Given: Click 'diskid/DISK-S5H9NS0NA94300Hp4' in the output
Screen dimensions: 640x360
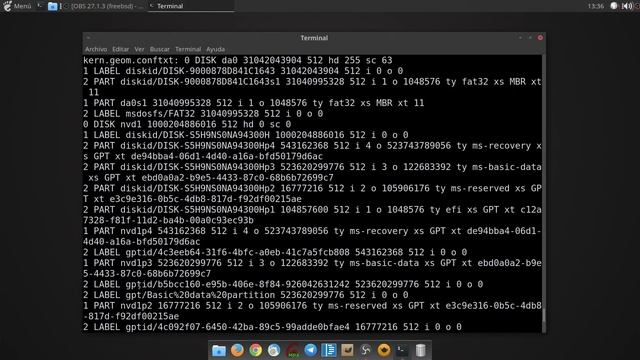Looking at the screenshot, I should coord(198,146).
